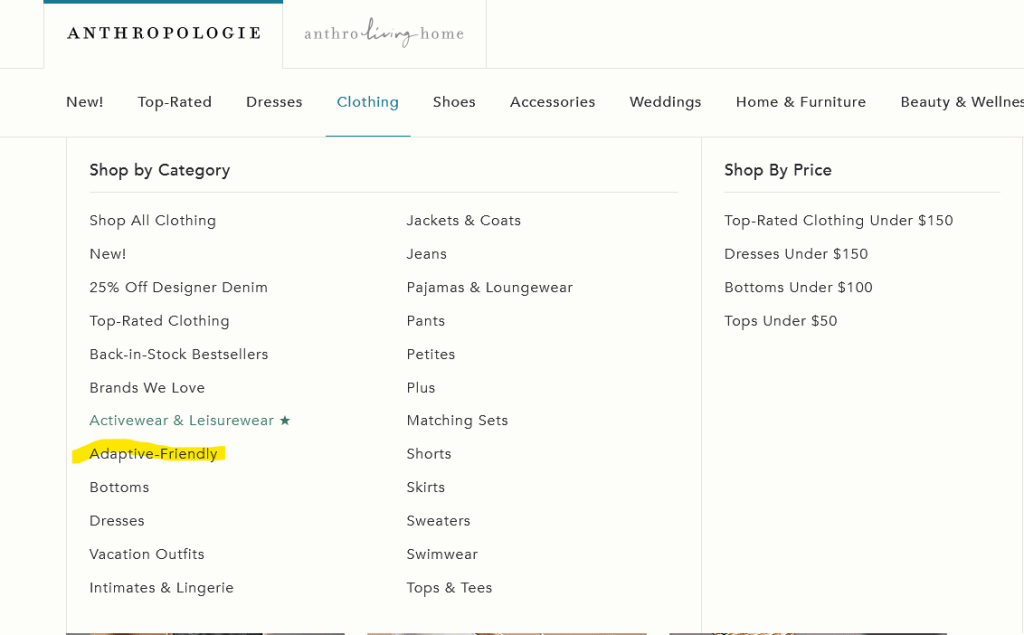Open Tops & Tees category
The height and width of the screenshot is (635, 1024).
[x=449, y=588]
